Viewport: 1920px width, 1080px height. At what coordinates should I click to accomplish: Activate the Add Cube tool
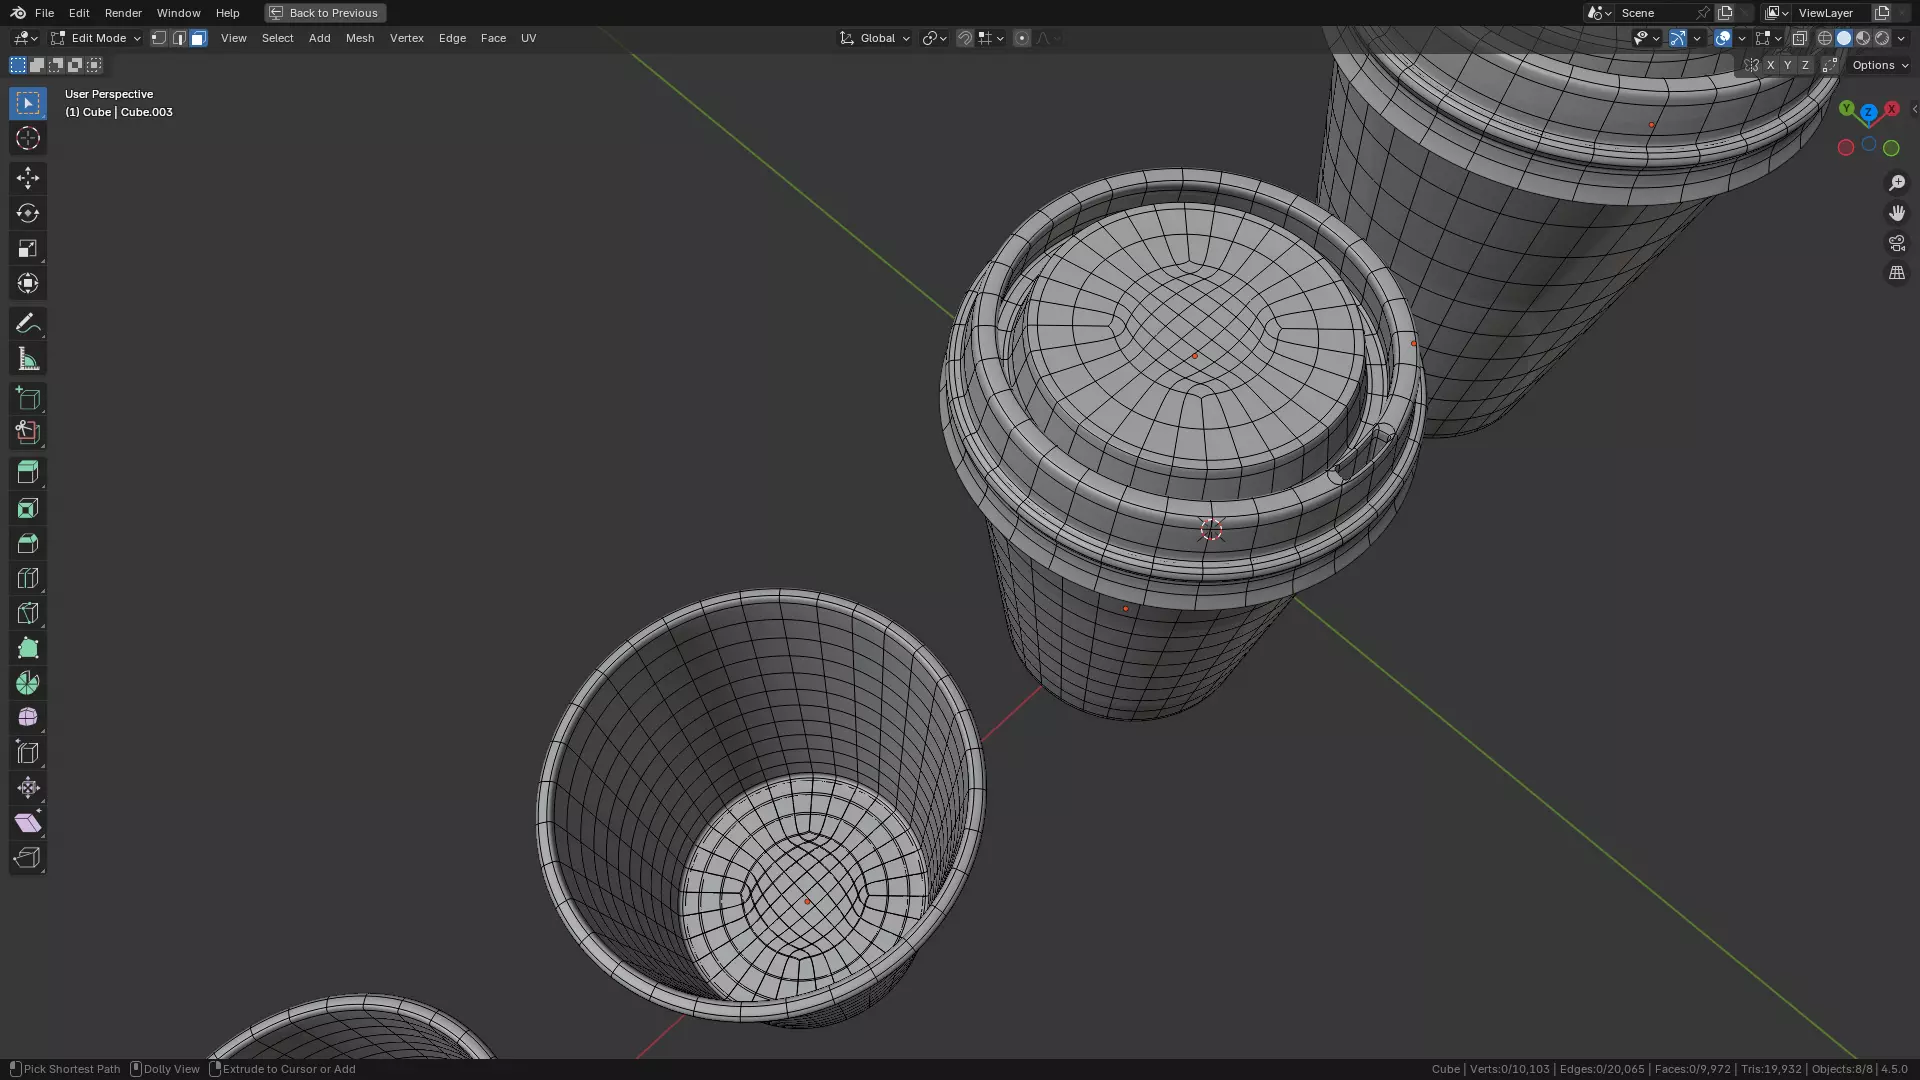(x=28, y=398)
